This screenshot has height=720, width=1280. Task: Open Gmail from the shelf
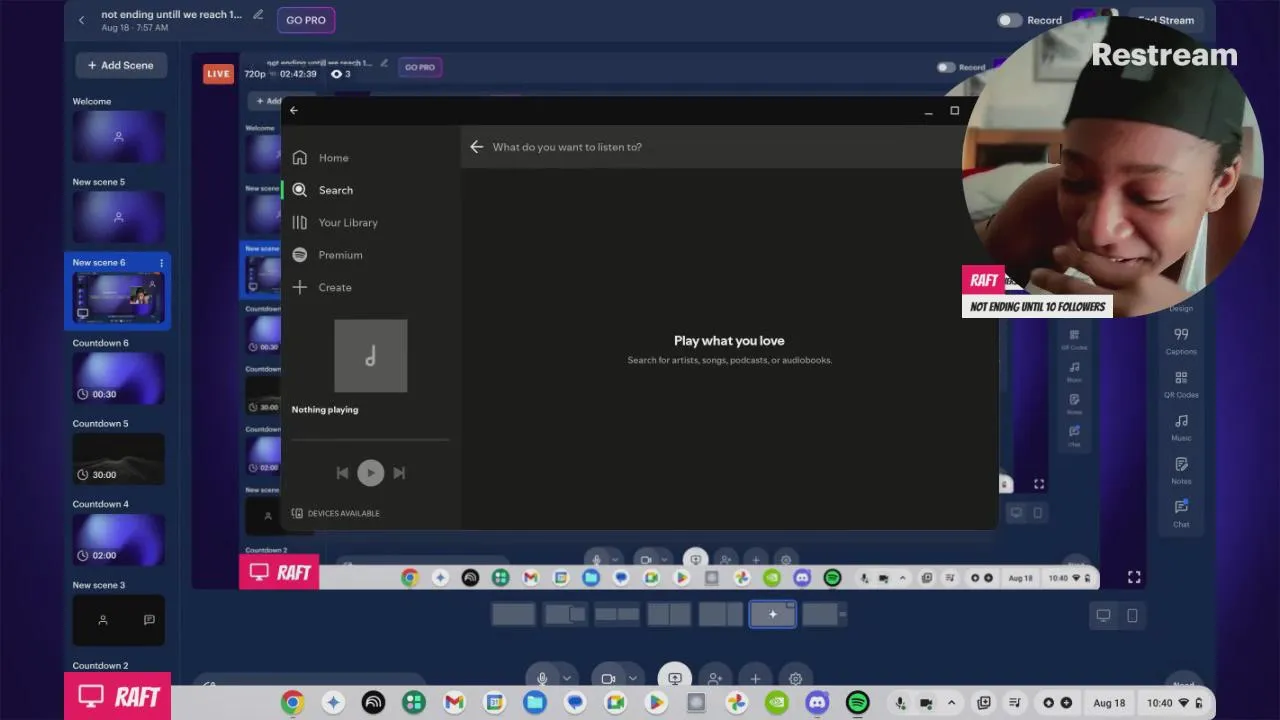tap(454, 703)
